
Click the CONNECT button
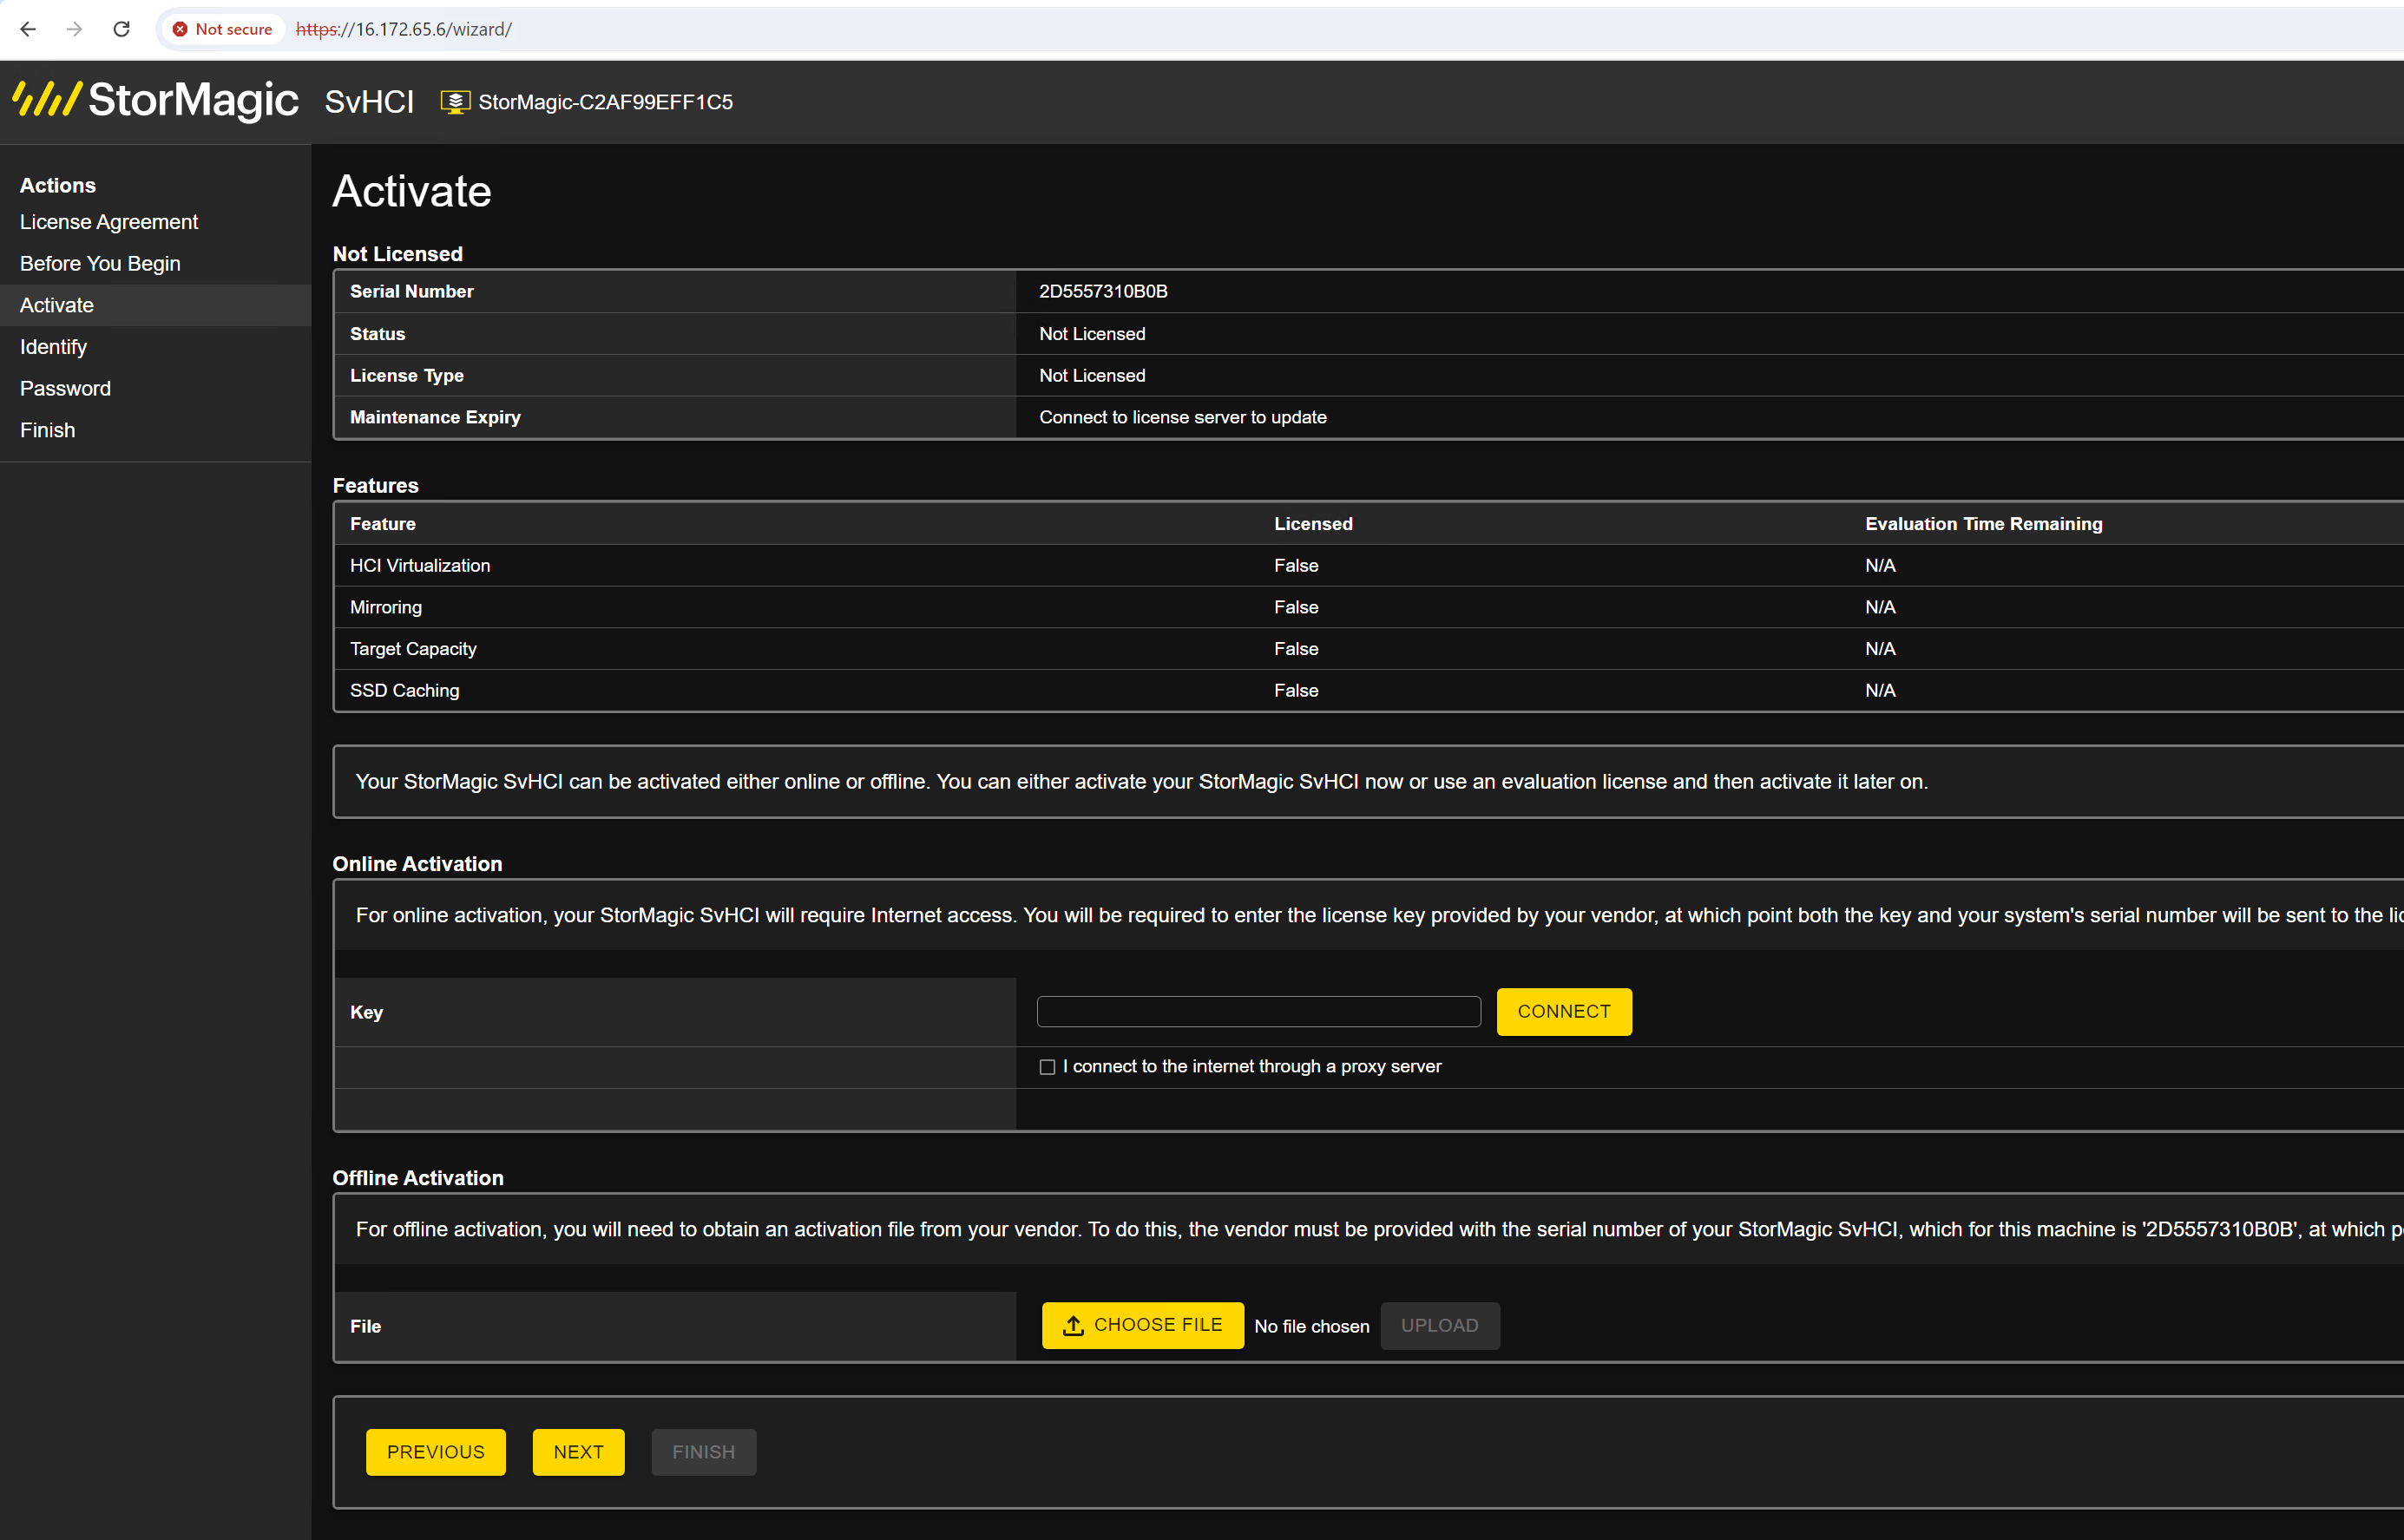coord(1564,1012)
